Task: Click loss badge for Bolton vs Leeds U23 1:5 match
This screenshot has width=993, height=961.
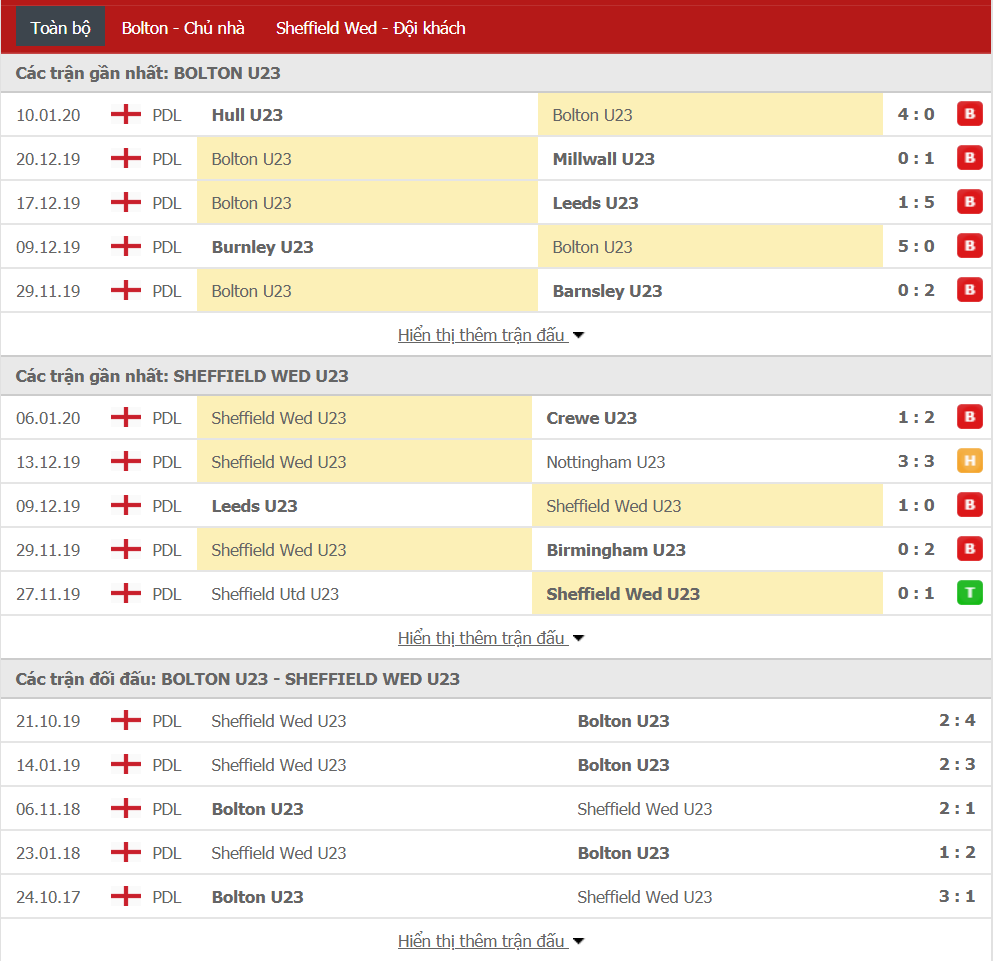Action: (x=970, y=202)
